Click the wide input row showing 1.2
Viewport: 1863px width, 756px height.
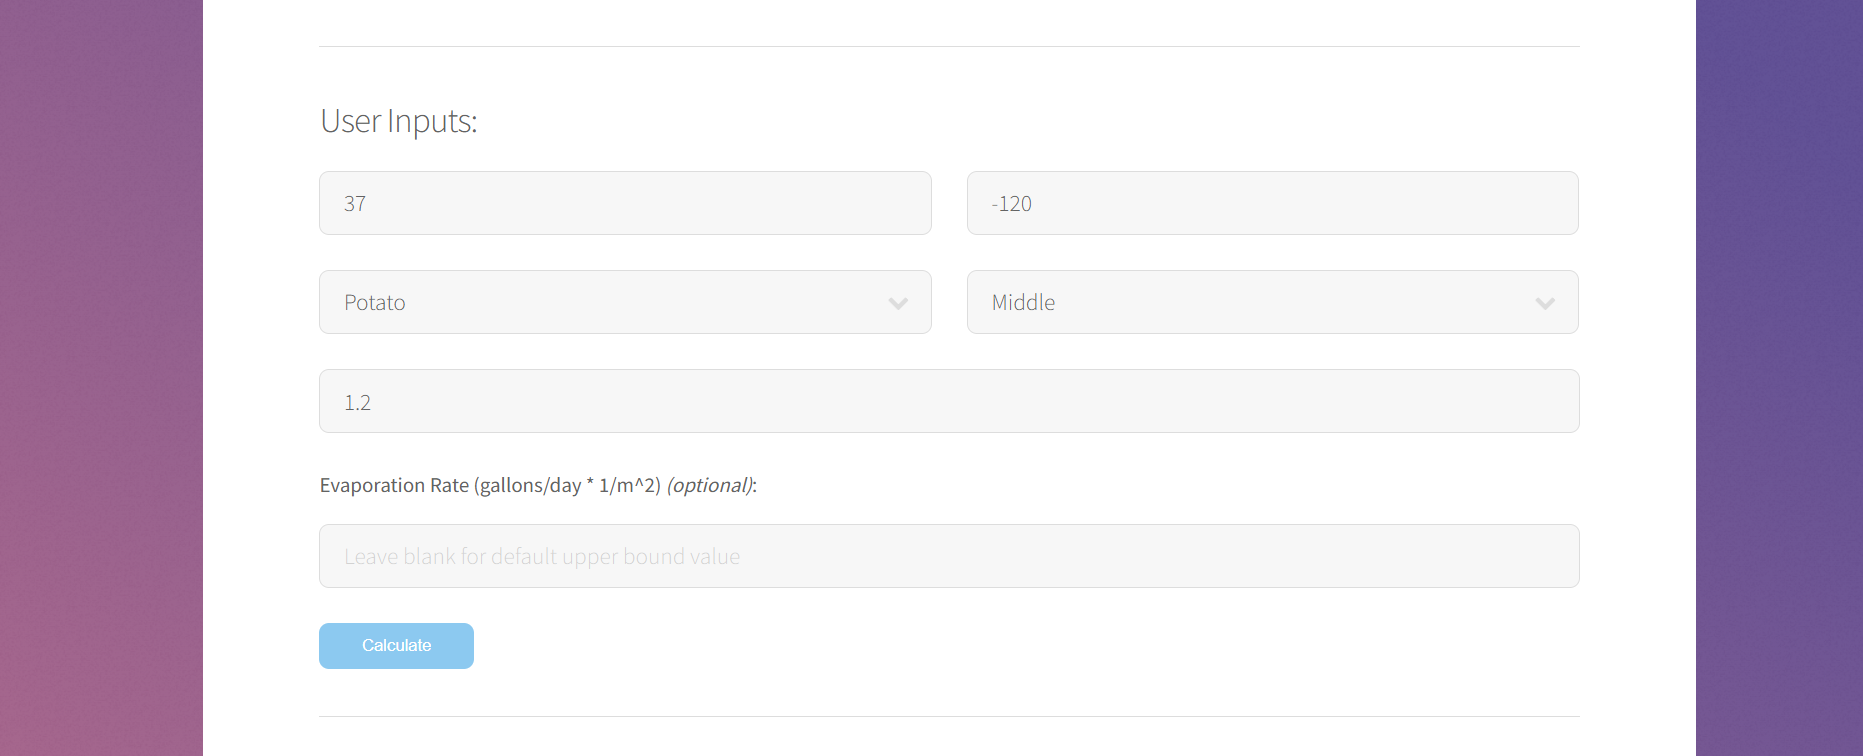tap(948, 400)
